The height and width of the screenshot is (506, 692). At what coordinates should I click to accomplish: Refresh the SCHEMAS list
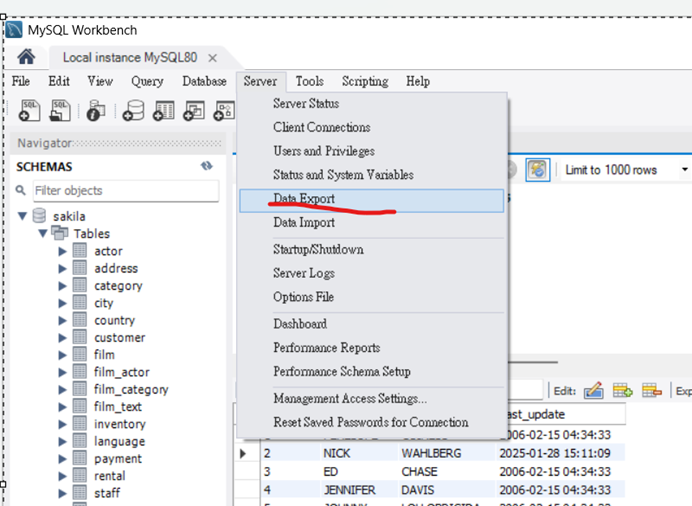pos(207,166)
